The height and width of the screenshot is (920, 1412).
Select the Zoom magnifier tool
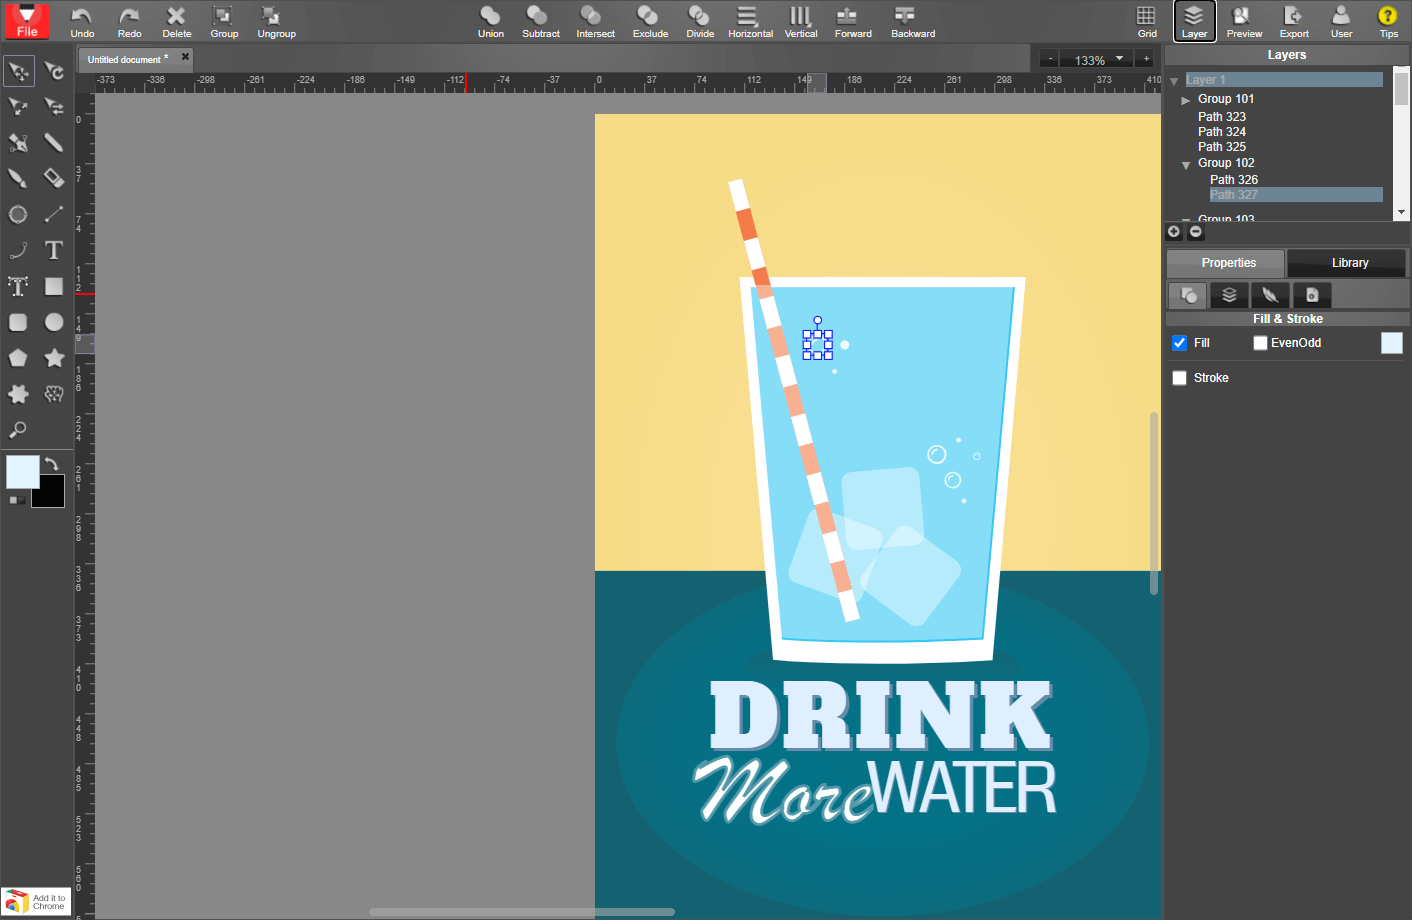tap(18, 430)
